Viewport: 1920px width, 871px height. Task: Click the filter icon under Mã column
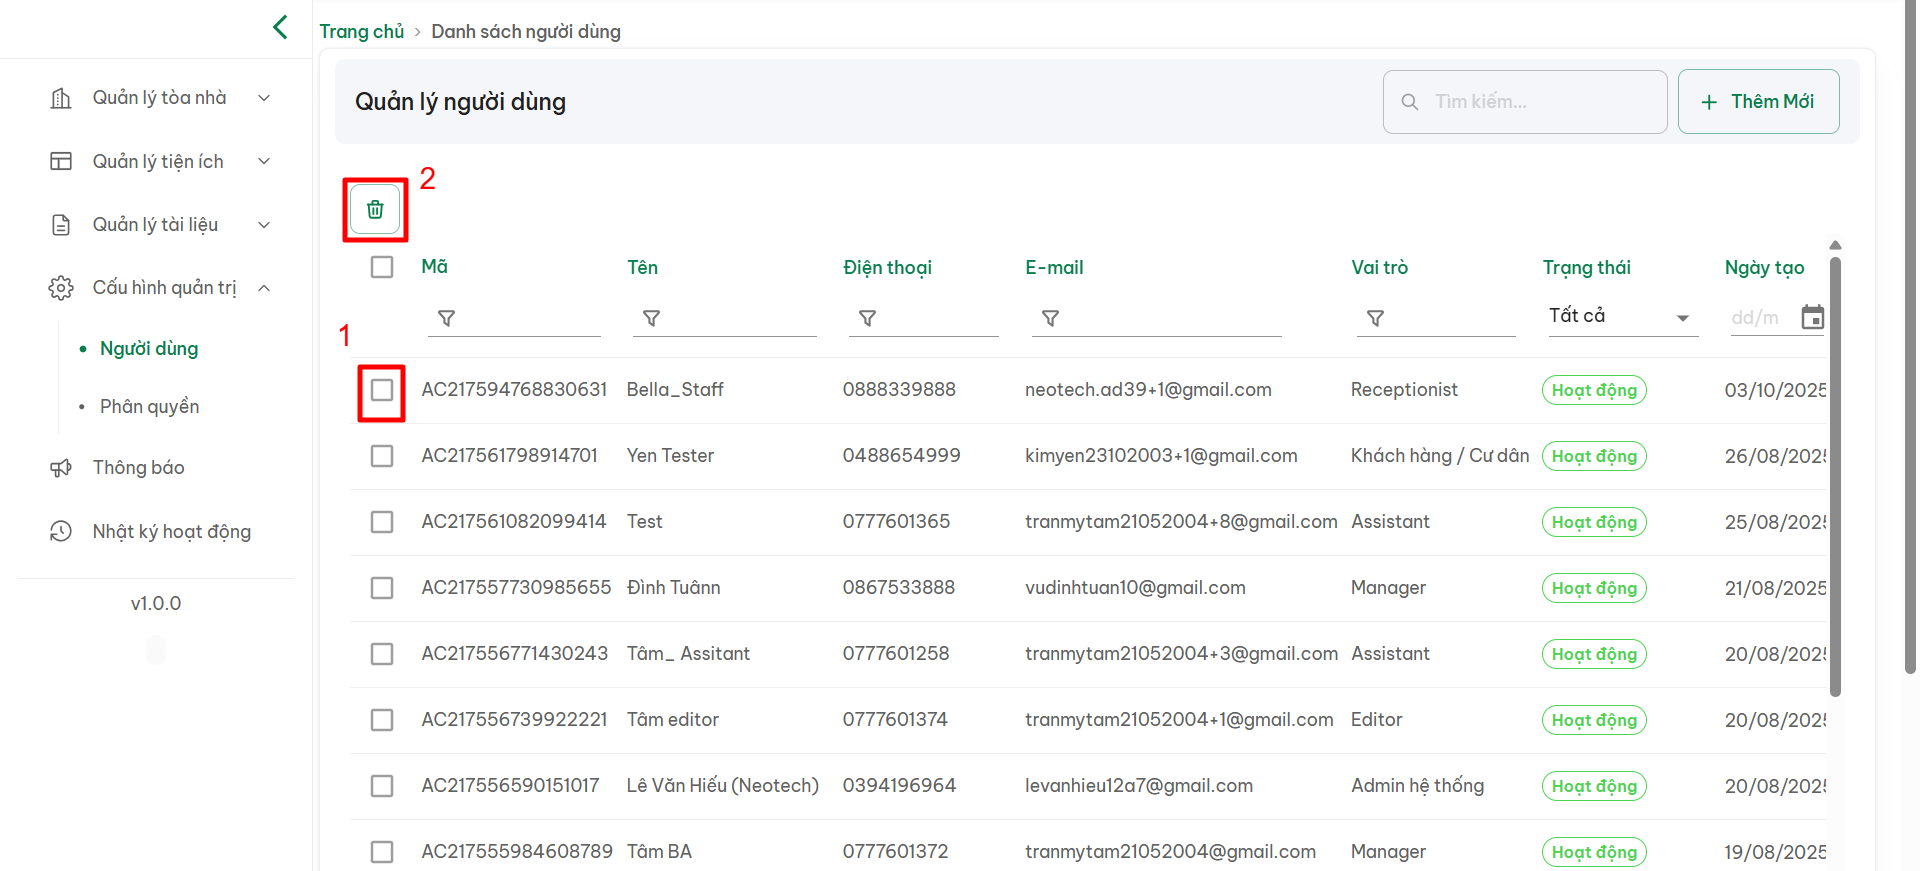click(447, 318)
